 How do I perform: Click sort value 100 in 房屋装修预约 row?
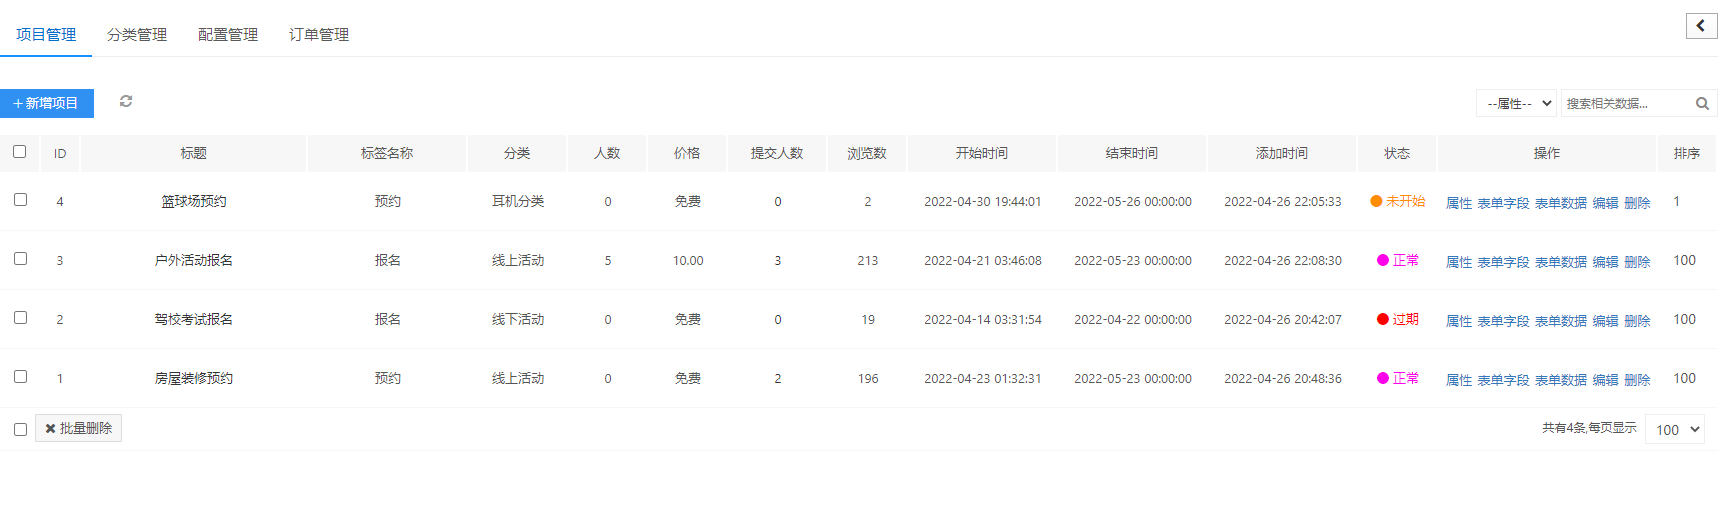point(1685,378)
